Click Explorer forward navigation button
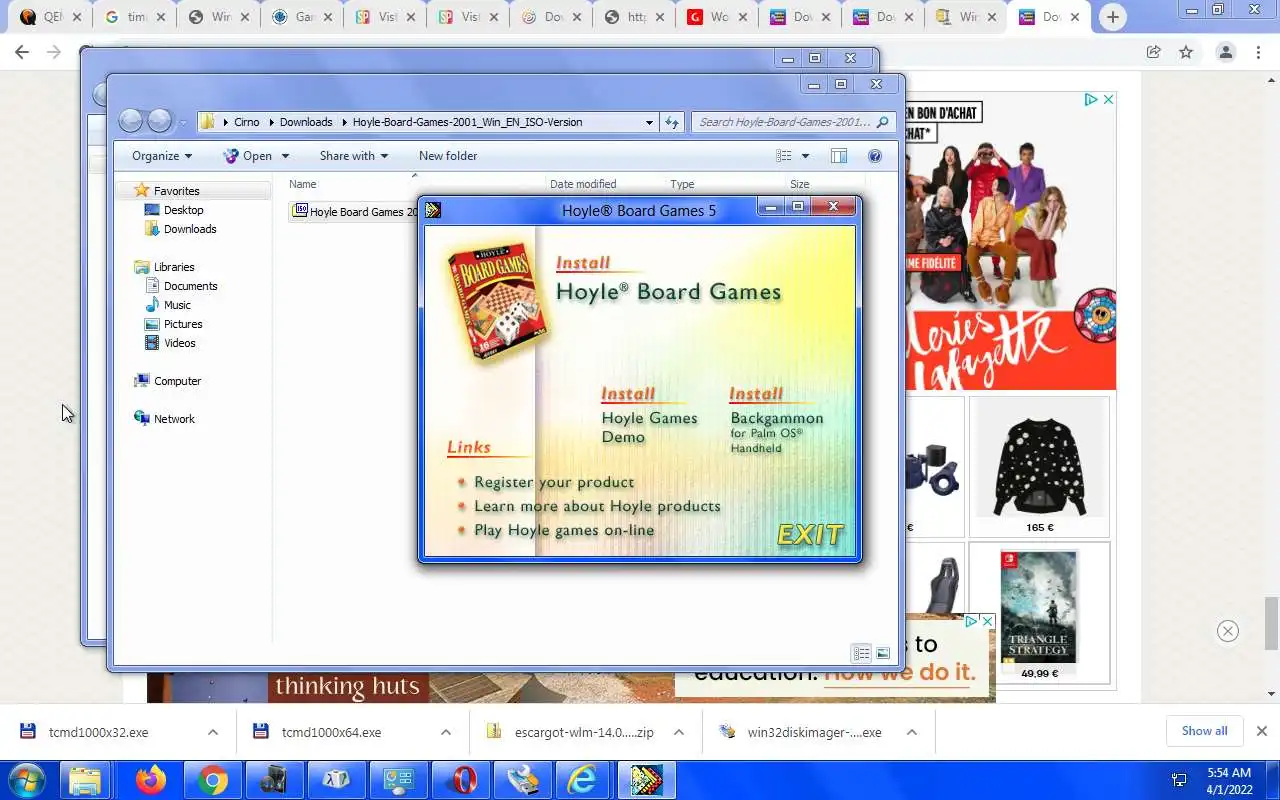The height and width of the screenshot is (800, 1280). (x=160, y=121)
